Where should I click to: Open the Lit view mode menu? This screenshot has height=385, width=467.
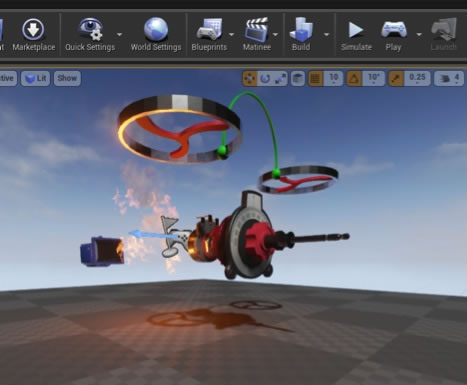pyautogui.click(x=36, y=79)
